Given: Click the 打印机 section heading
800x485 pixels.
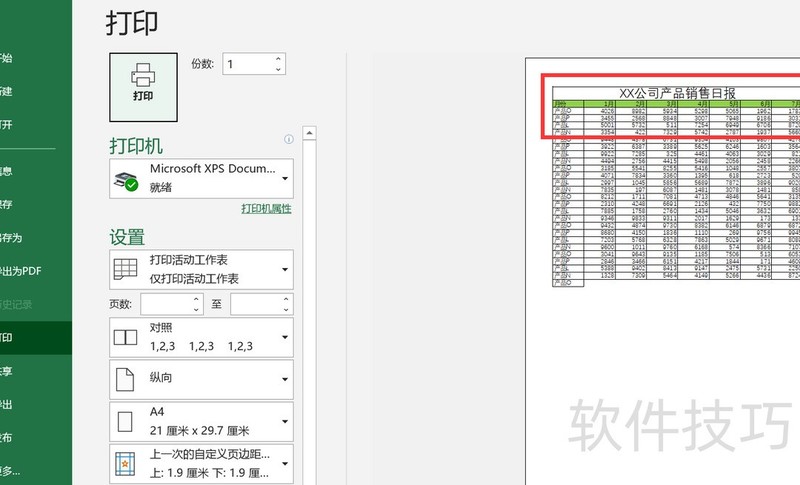Looking at the screenshot, I should pos(136,146).
